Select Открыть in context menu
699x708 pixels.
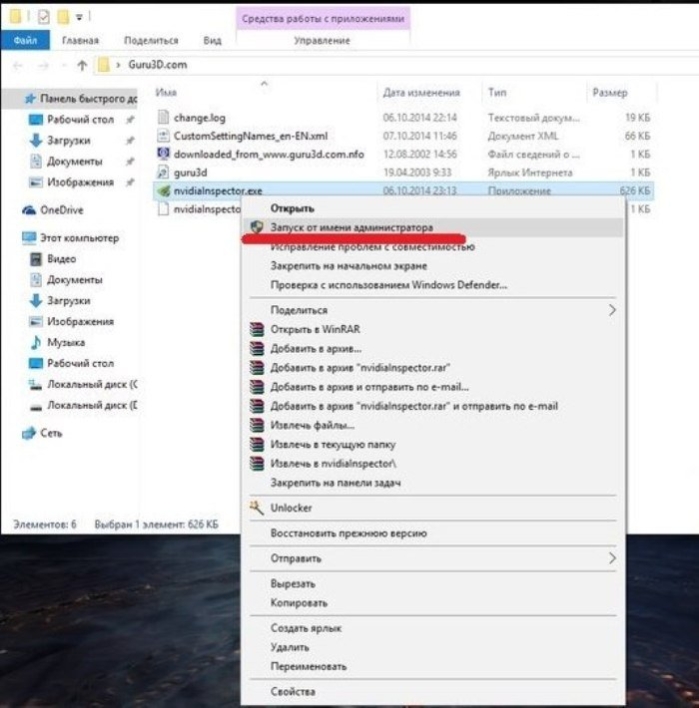(x=434, y=208)
